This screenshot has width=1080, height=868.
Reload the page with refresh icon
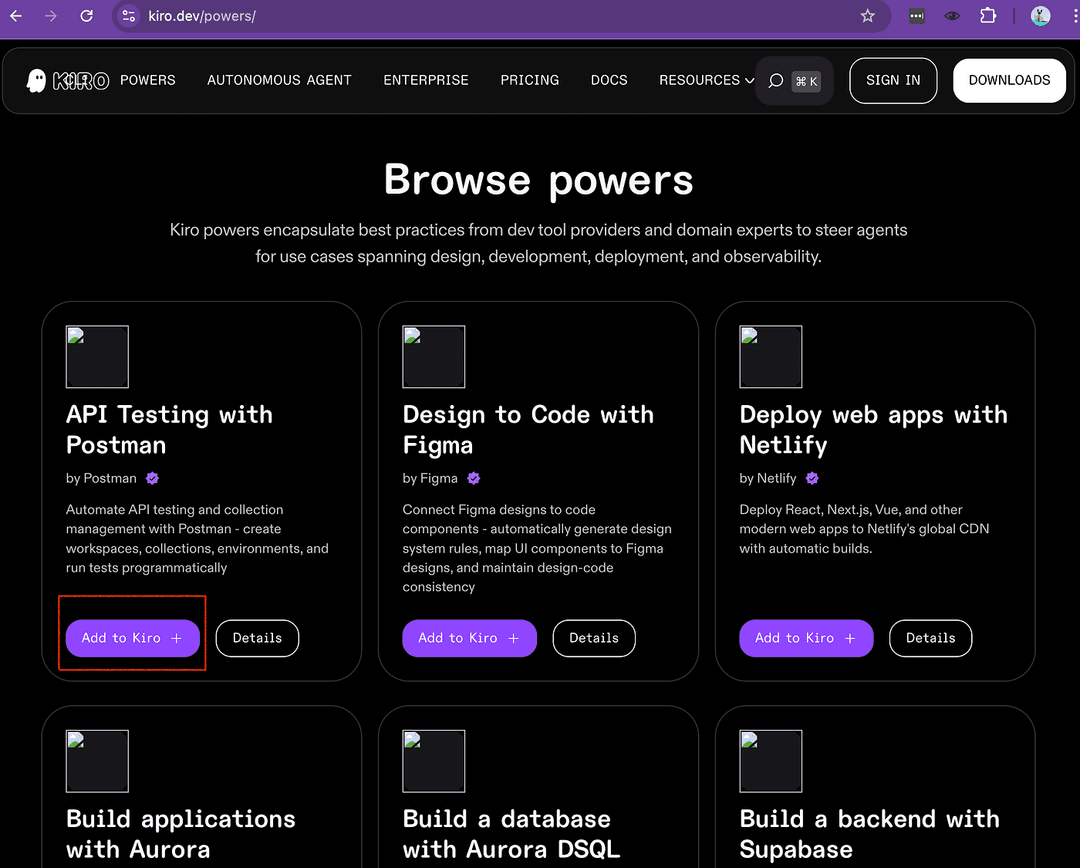(86, 16)
